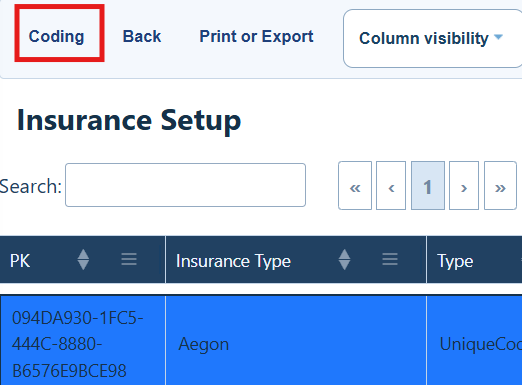Image resolution: width=522 pixels, height=385 pixels.
Task: Open Print or Export option
Action: (256, 36)
